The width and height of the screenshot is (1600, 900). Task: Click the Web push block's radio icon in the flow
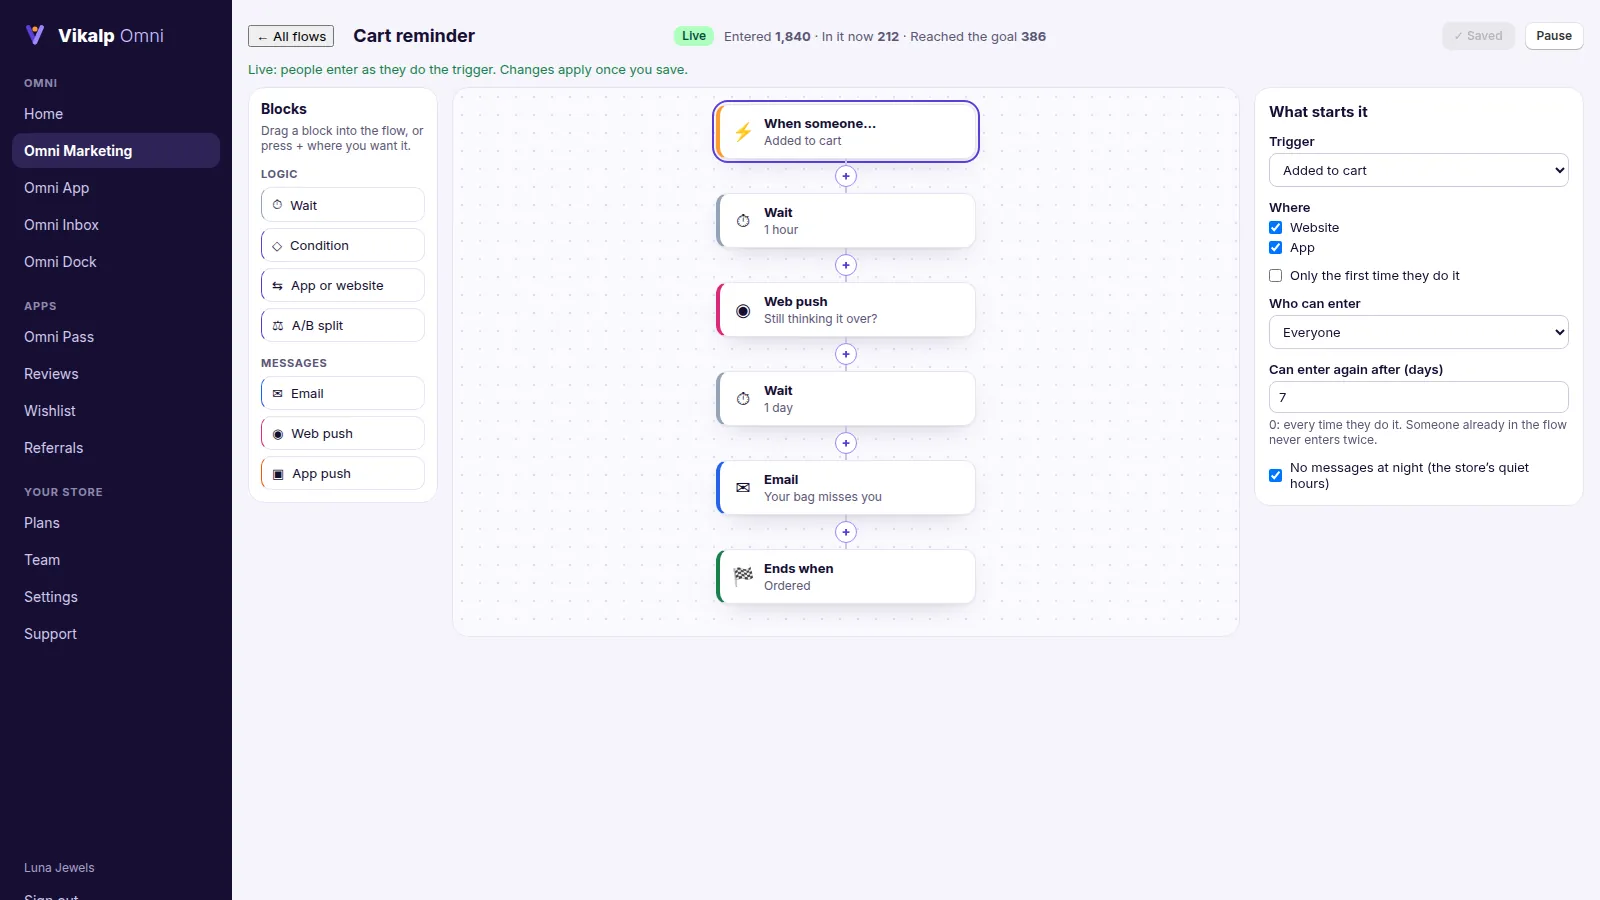click(743, 310)
